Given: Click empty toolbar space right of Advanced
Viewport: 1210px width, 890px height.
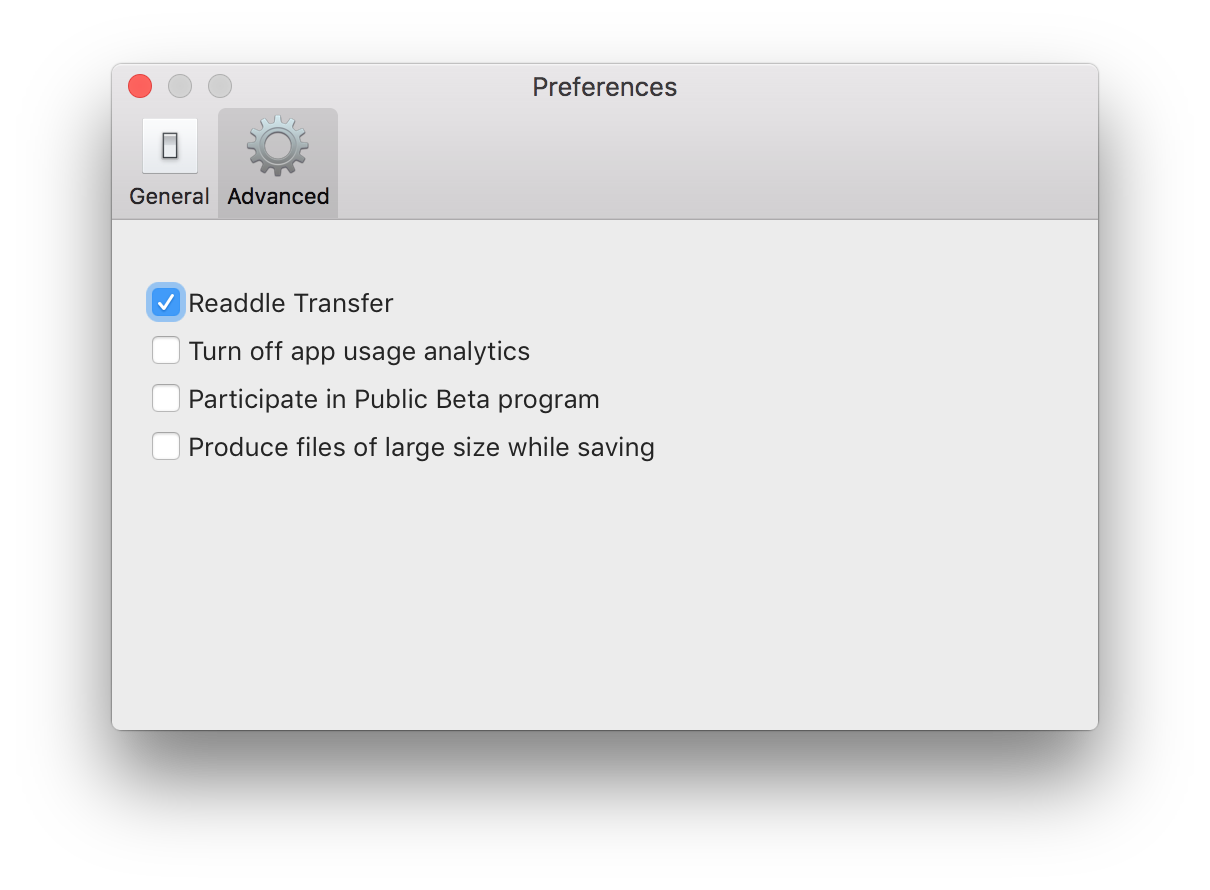Looking at the screenshot, I should (x=700, y=165).
